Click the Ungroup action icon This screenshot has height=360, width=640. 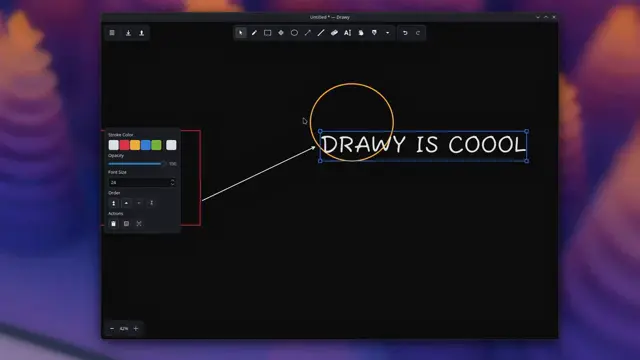click(x=139, y=224)
